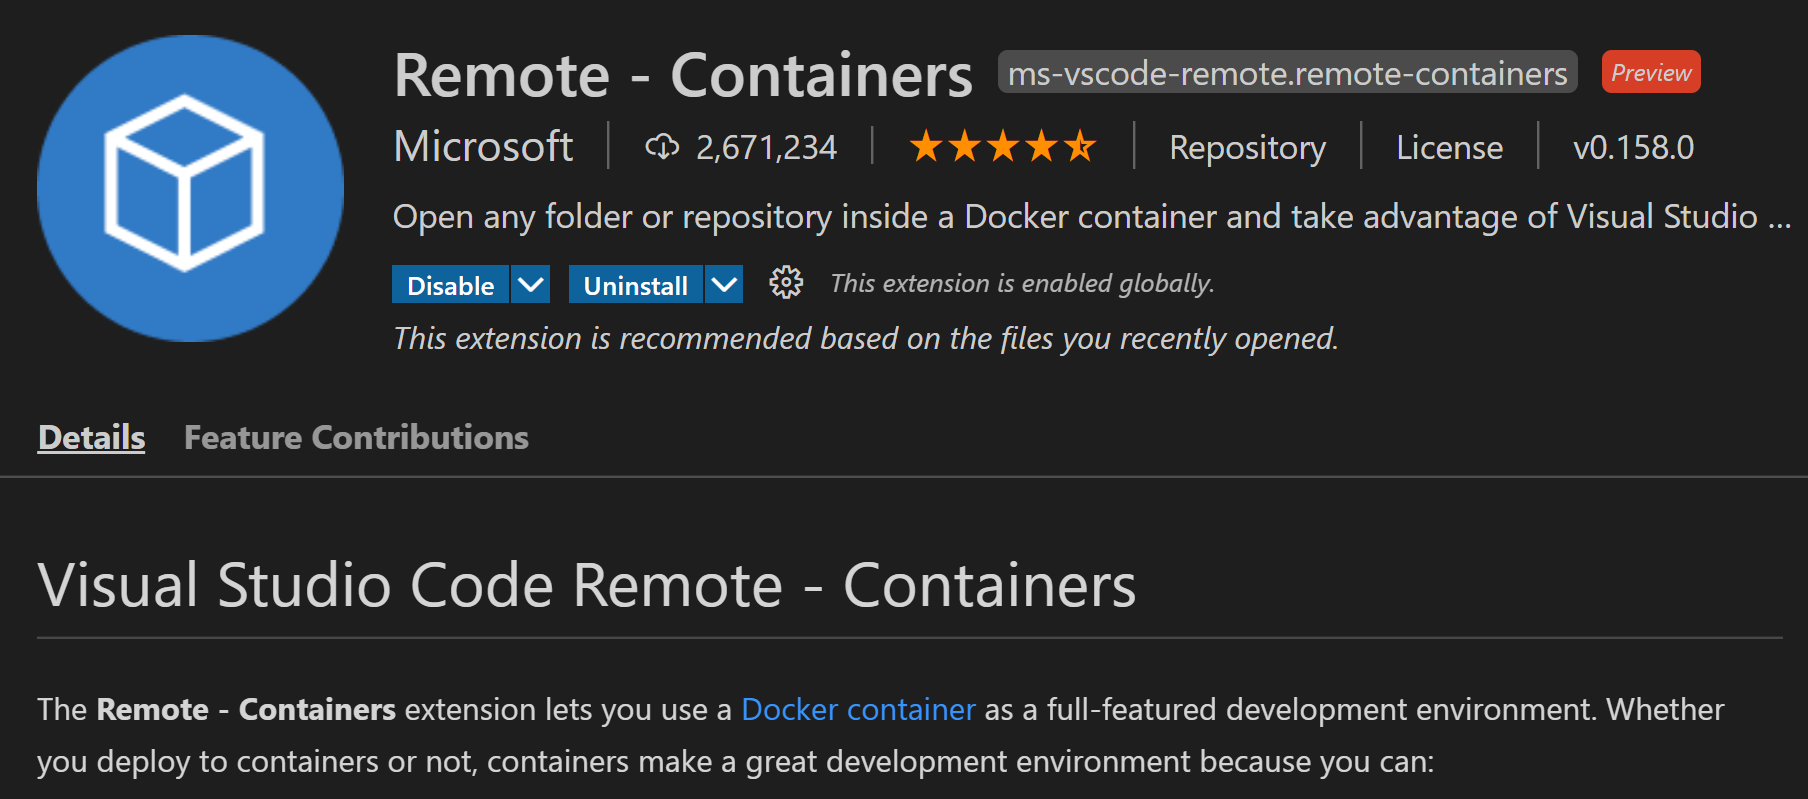Open the License link
The height and width of the screenshot is (799, 1808).
point(1449,148)
